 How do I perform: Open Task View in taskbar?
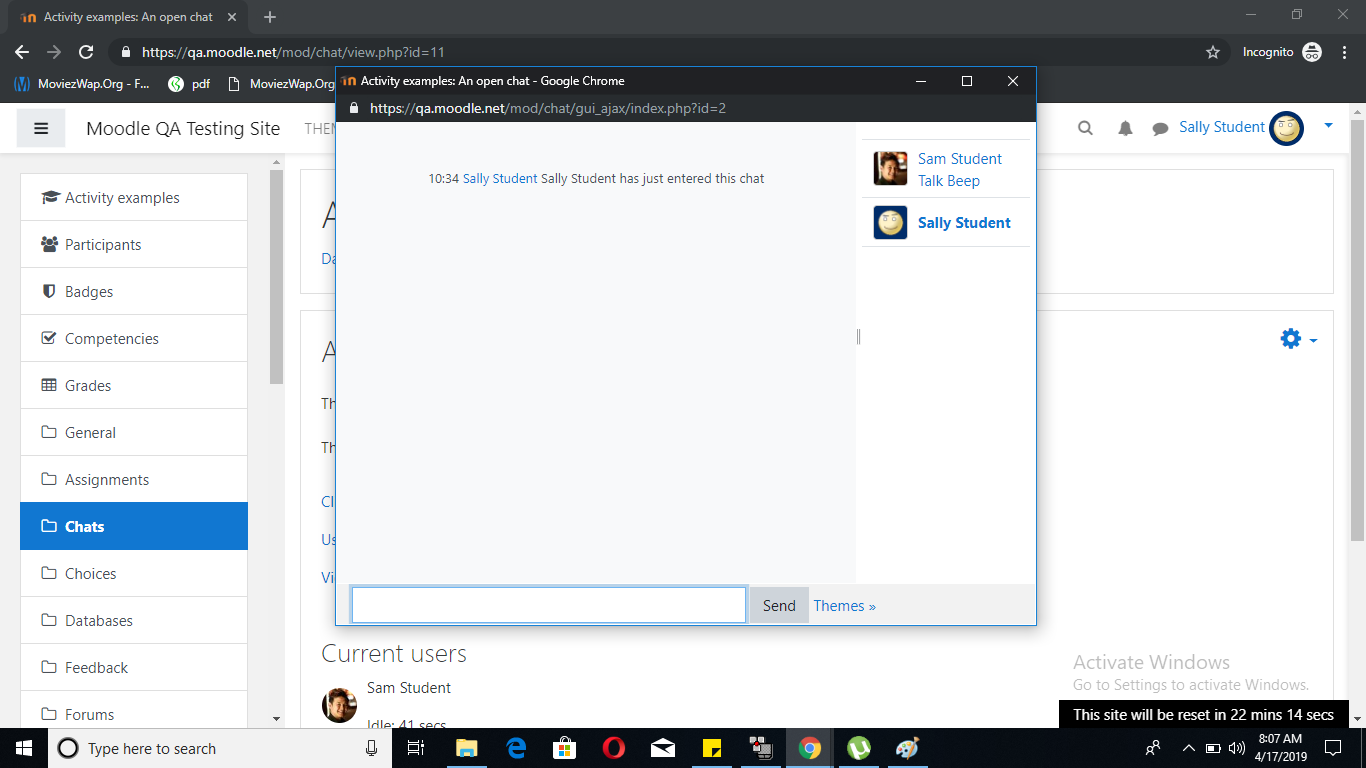416,748
